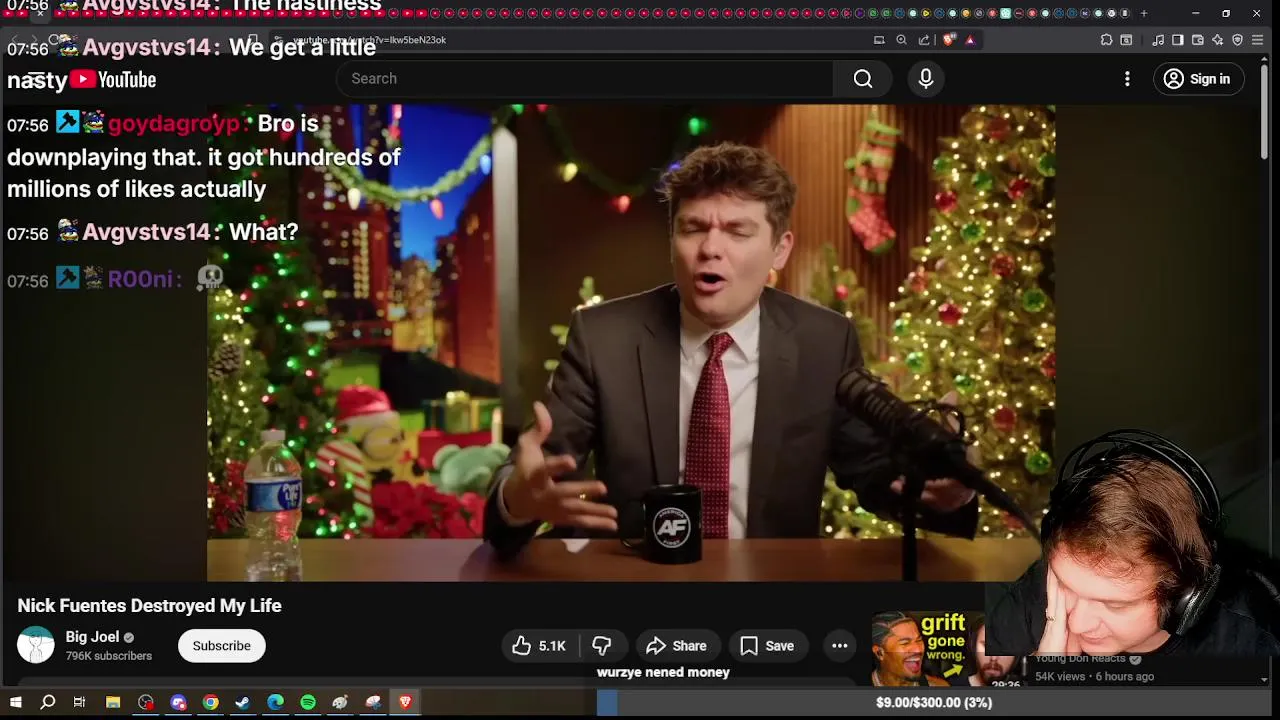Screen dimensions: 1280x720
Task: Dislike the video with thumbs-down button
Action: tap(602, 646)
